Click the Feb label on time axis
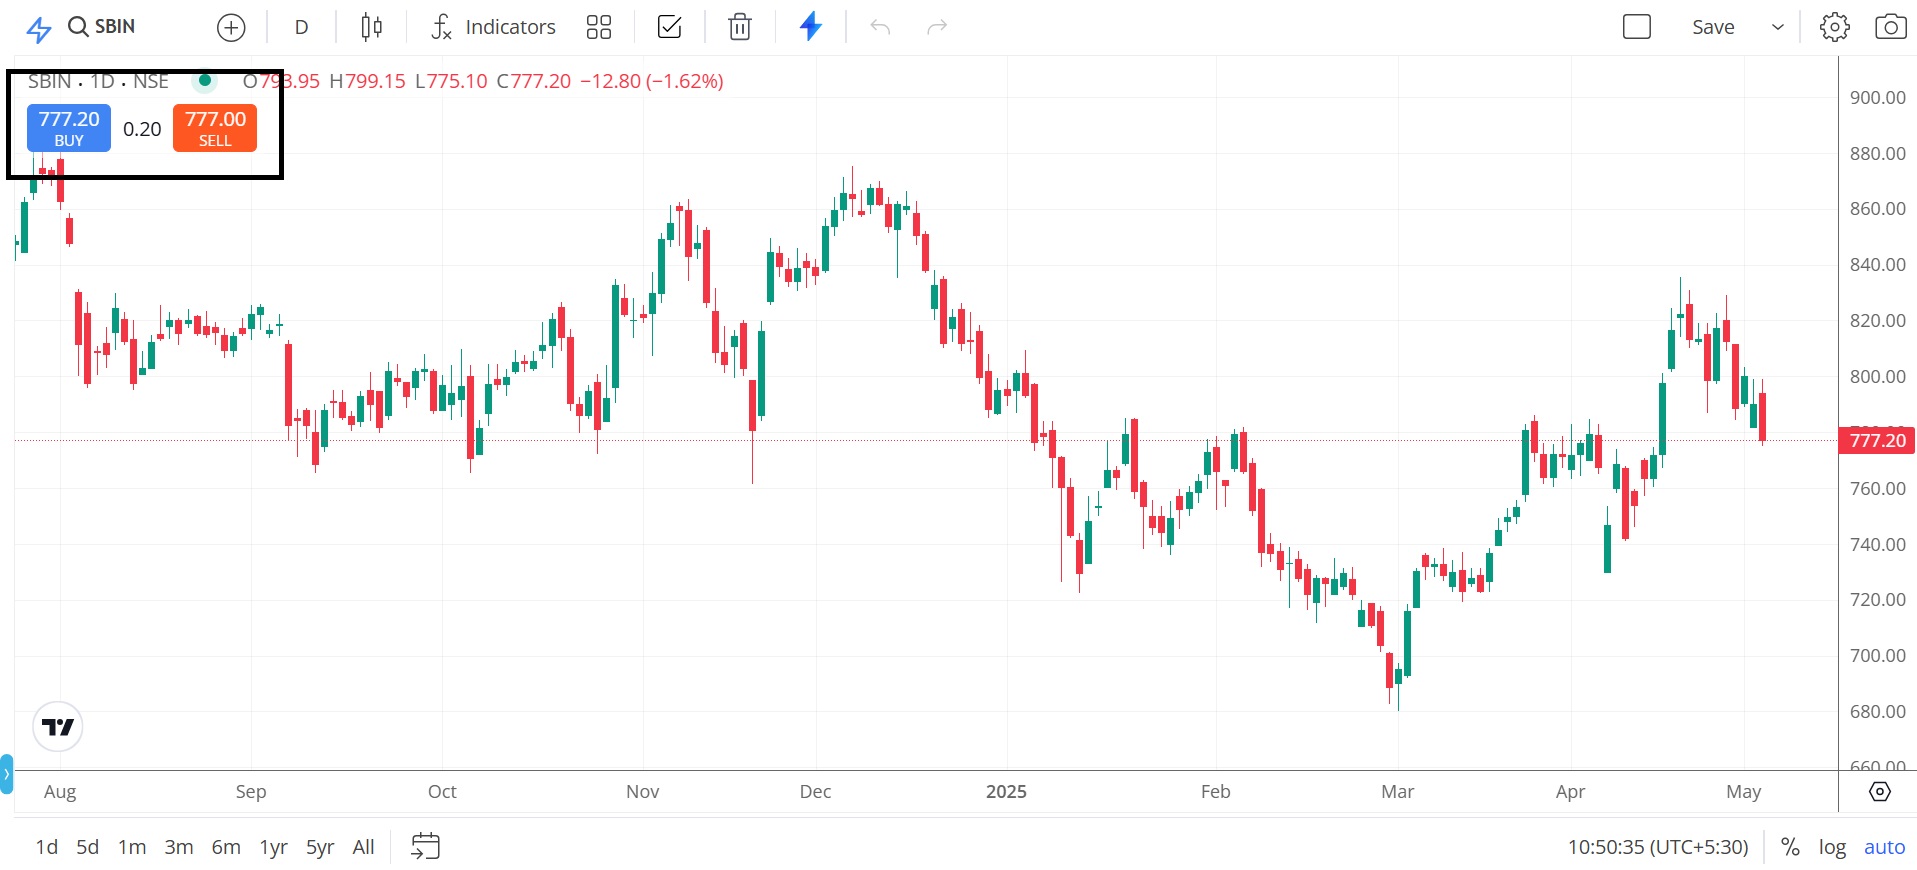 1216,791
